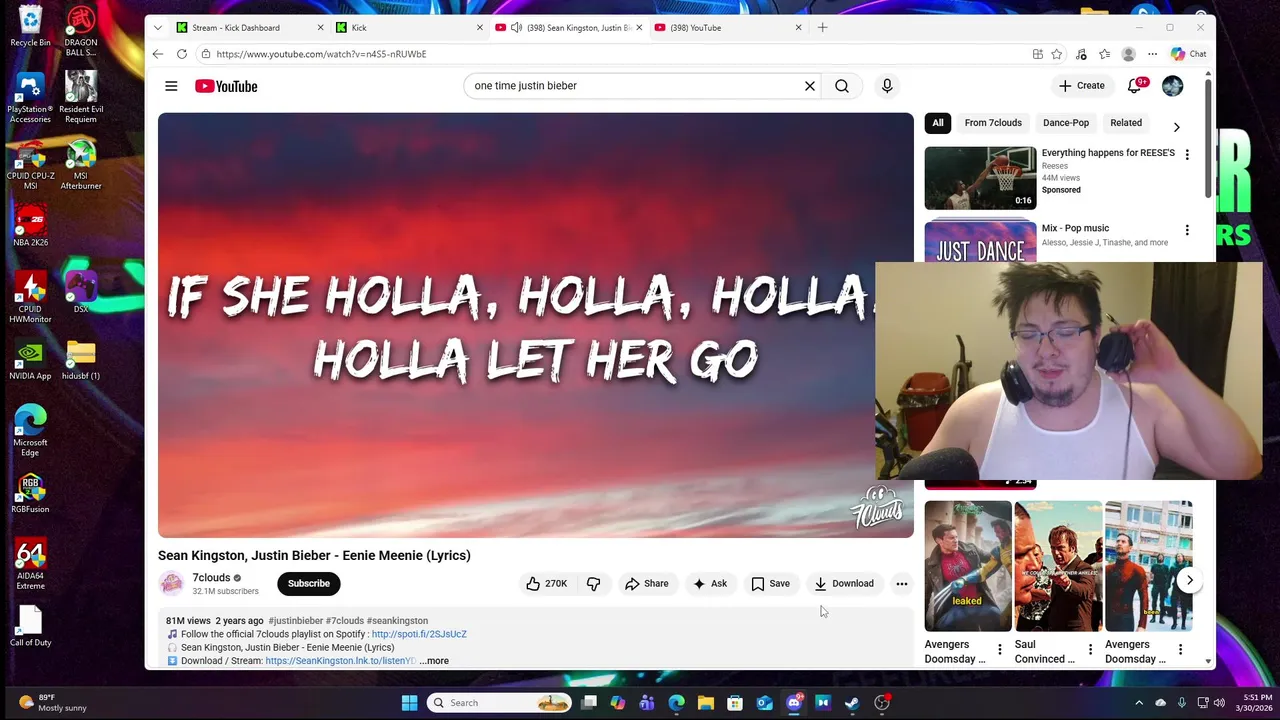
Task: Run search with the magnifying glass button
Action: coord(842,86)
